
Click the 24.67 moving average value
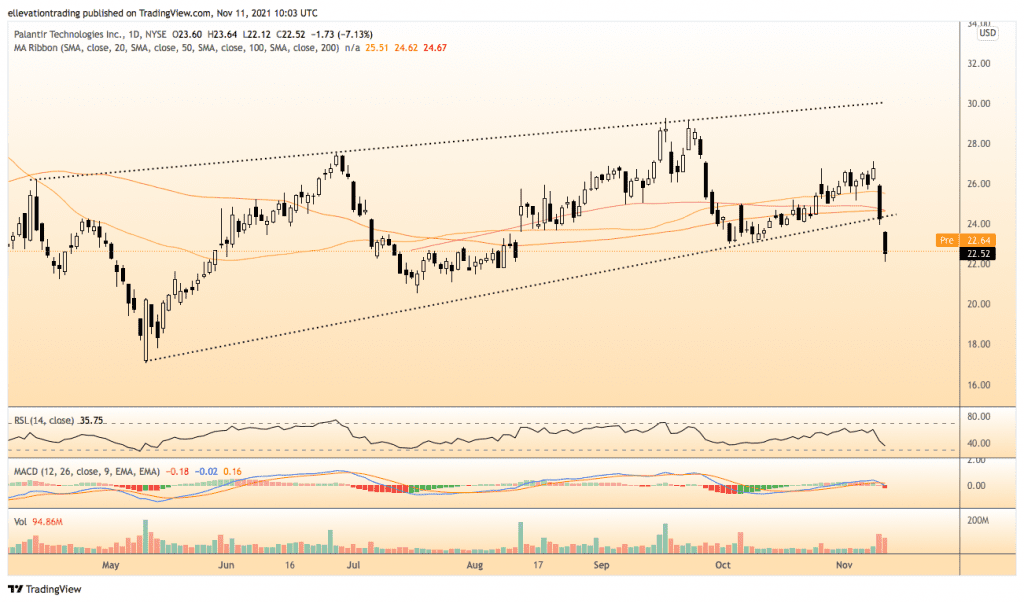tap(435, 48)
